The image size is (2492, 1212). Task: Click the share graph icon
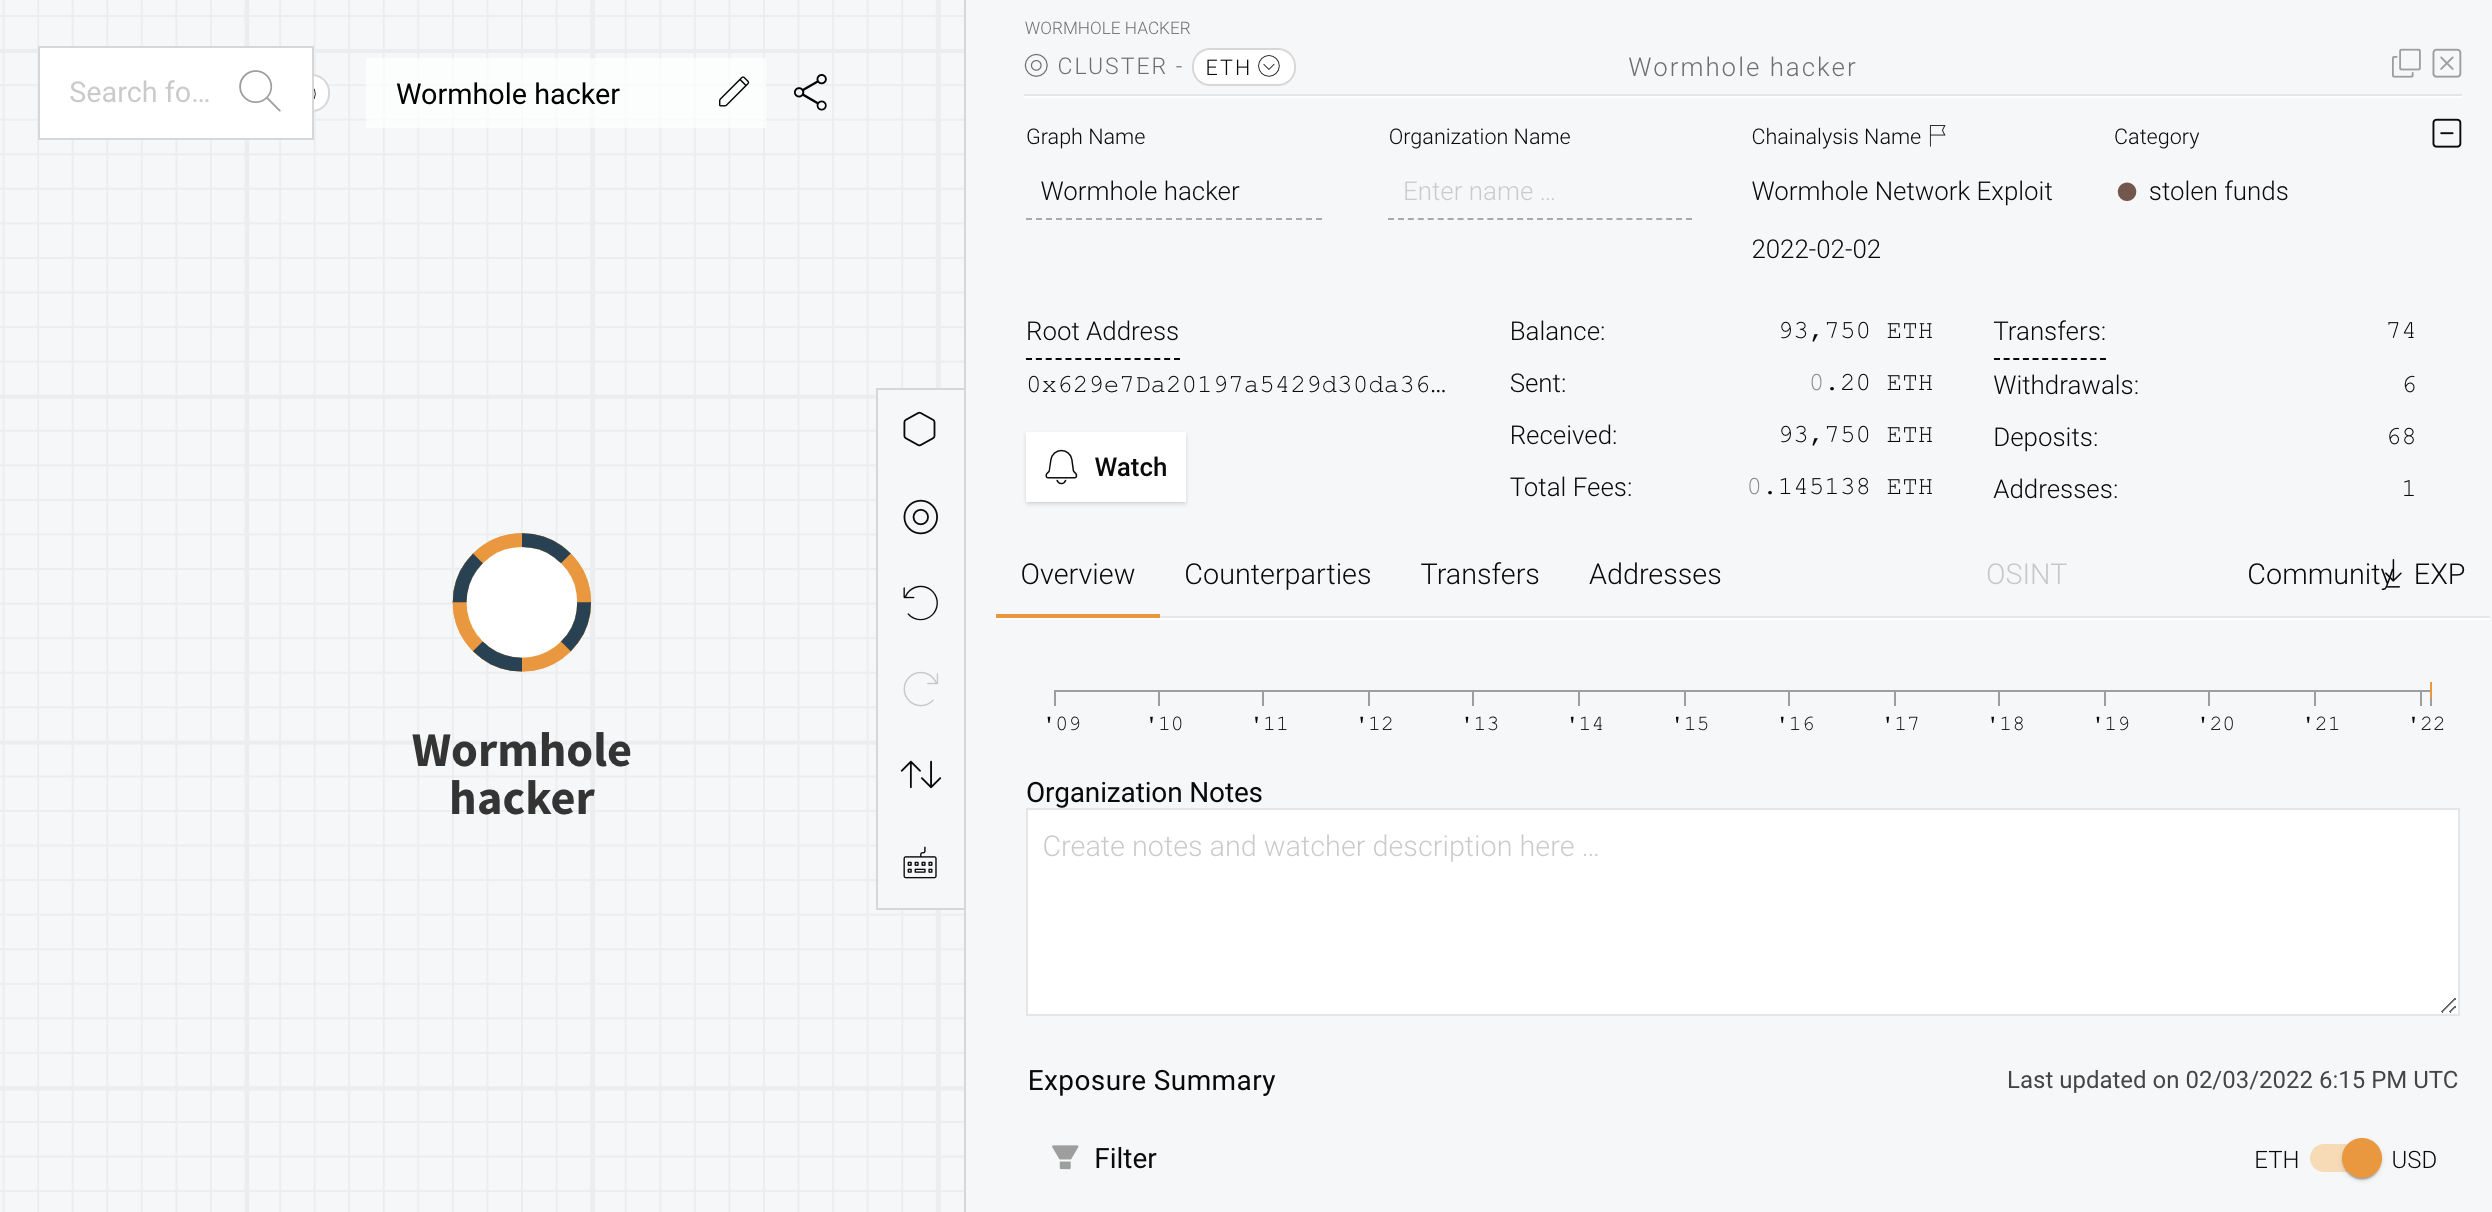(810, 92)
